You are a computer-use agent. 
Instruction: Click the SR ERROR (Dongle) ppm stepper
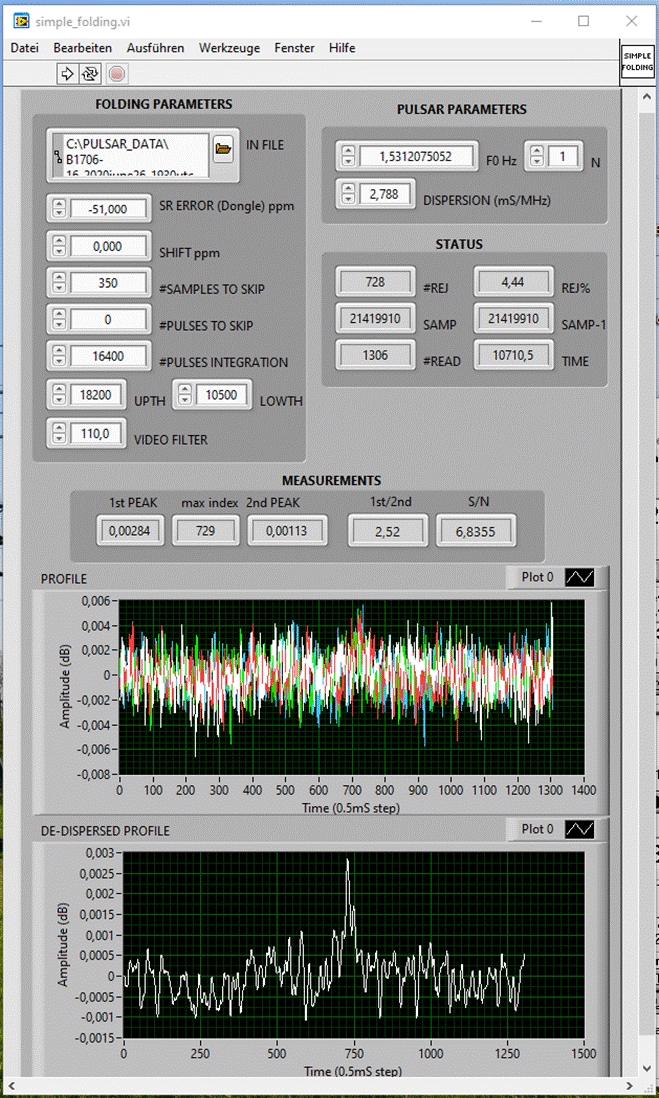59,208
